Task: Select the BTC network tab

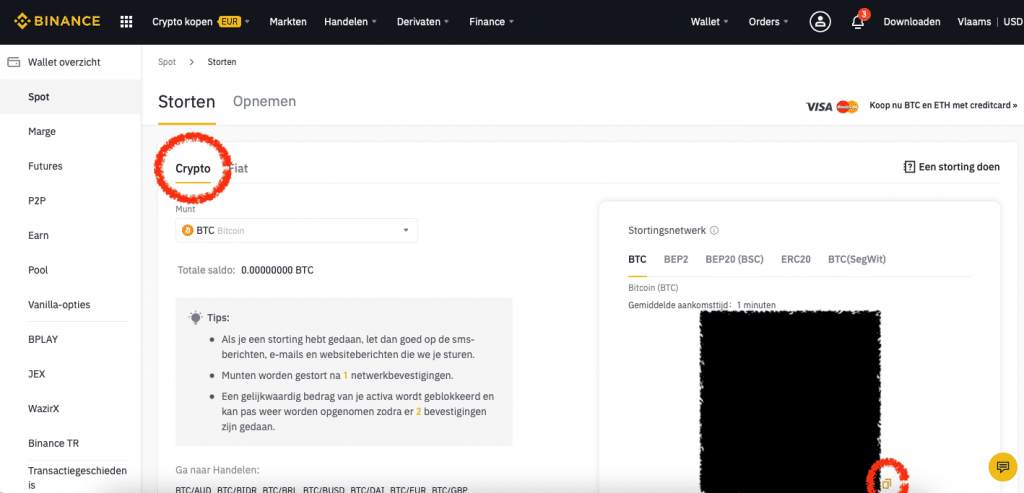Action: tap(637, 259)
